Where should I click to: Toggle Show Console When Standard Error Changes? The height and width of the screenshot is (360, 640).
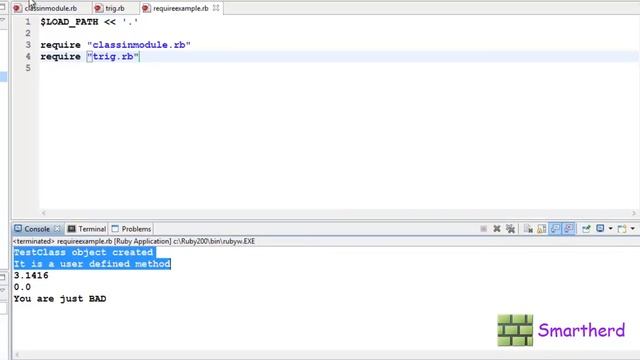tap(569, 229)
